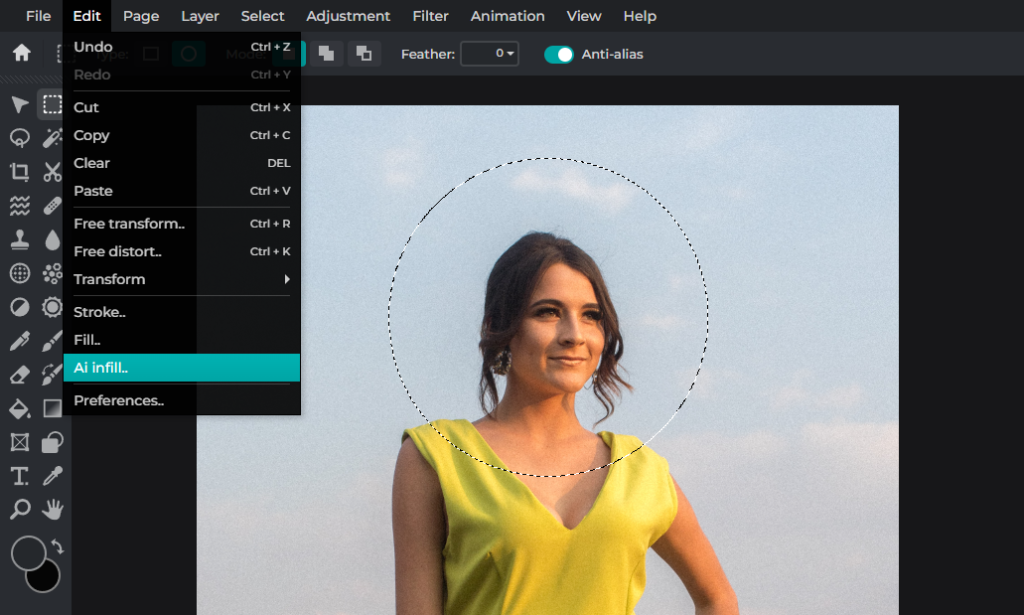Open Preferences.. from the Edit menu

(182, 401)
